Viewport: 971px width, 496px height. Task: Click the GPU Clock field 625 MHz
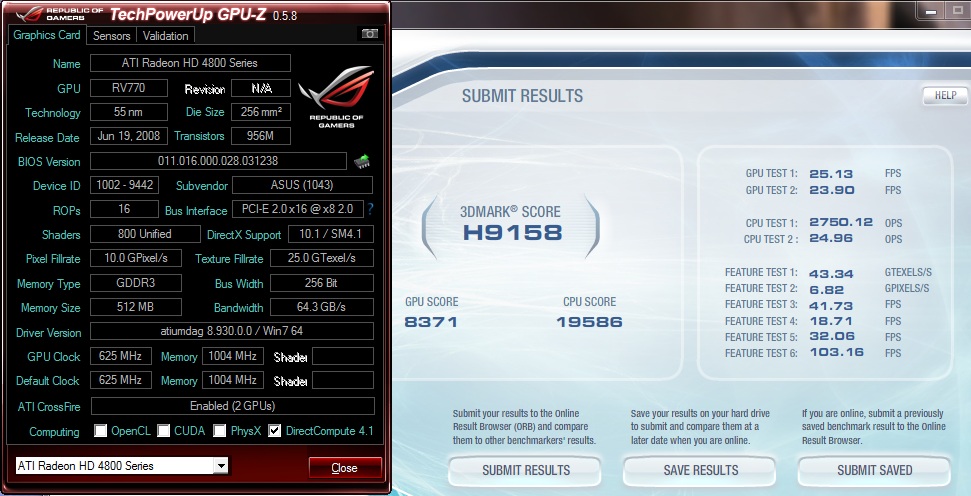click(x=121, y=355)
